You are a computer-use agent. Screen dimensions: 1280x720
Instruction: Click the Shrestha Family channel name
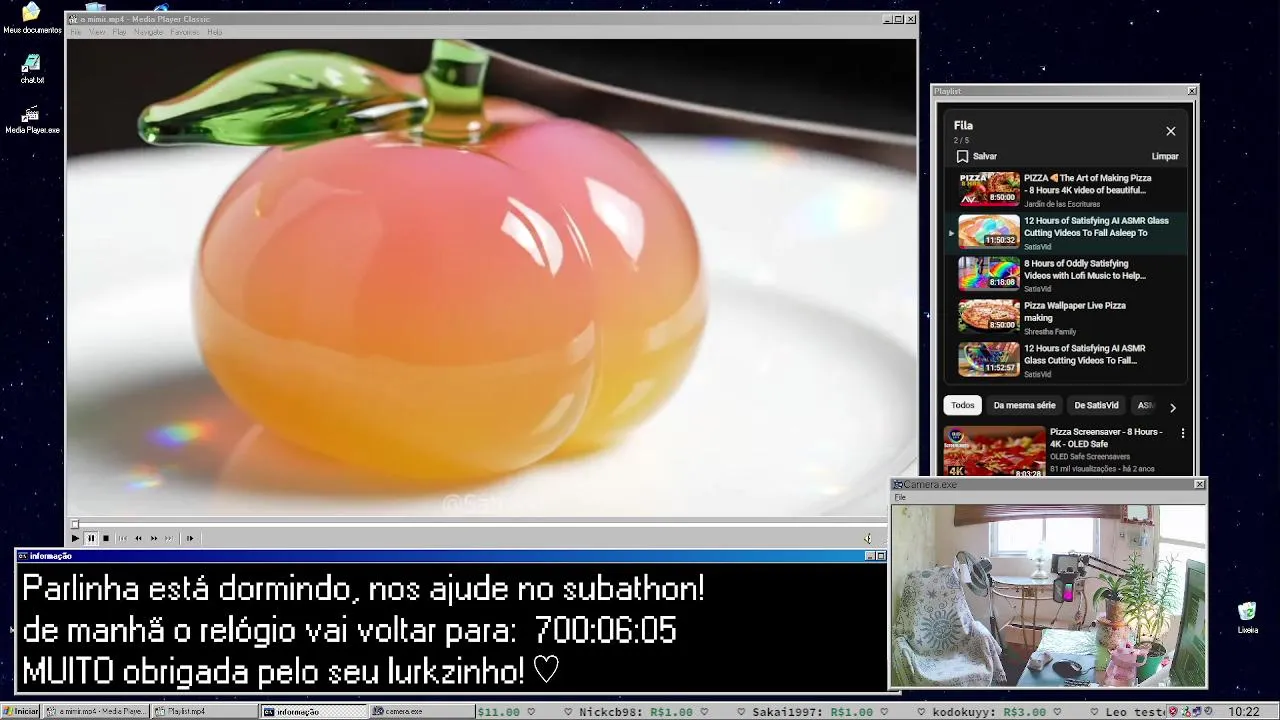[1050, 332]
